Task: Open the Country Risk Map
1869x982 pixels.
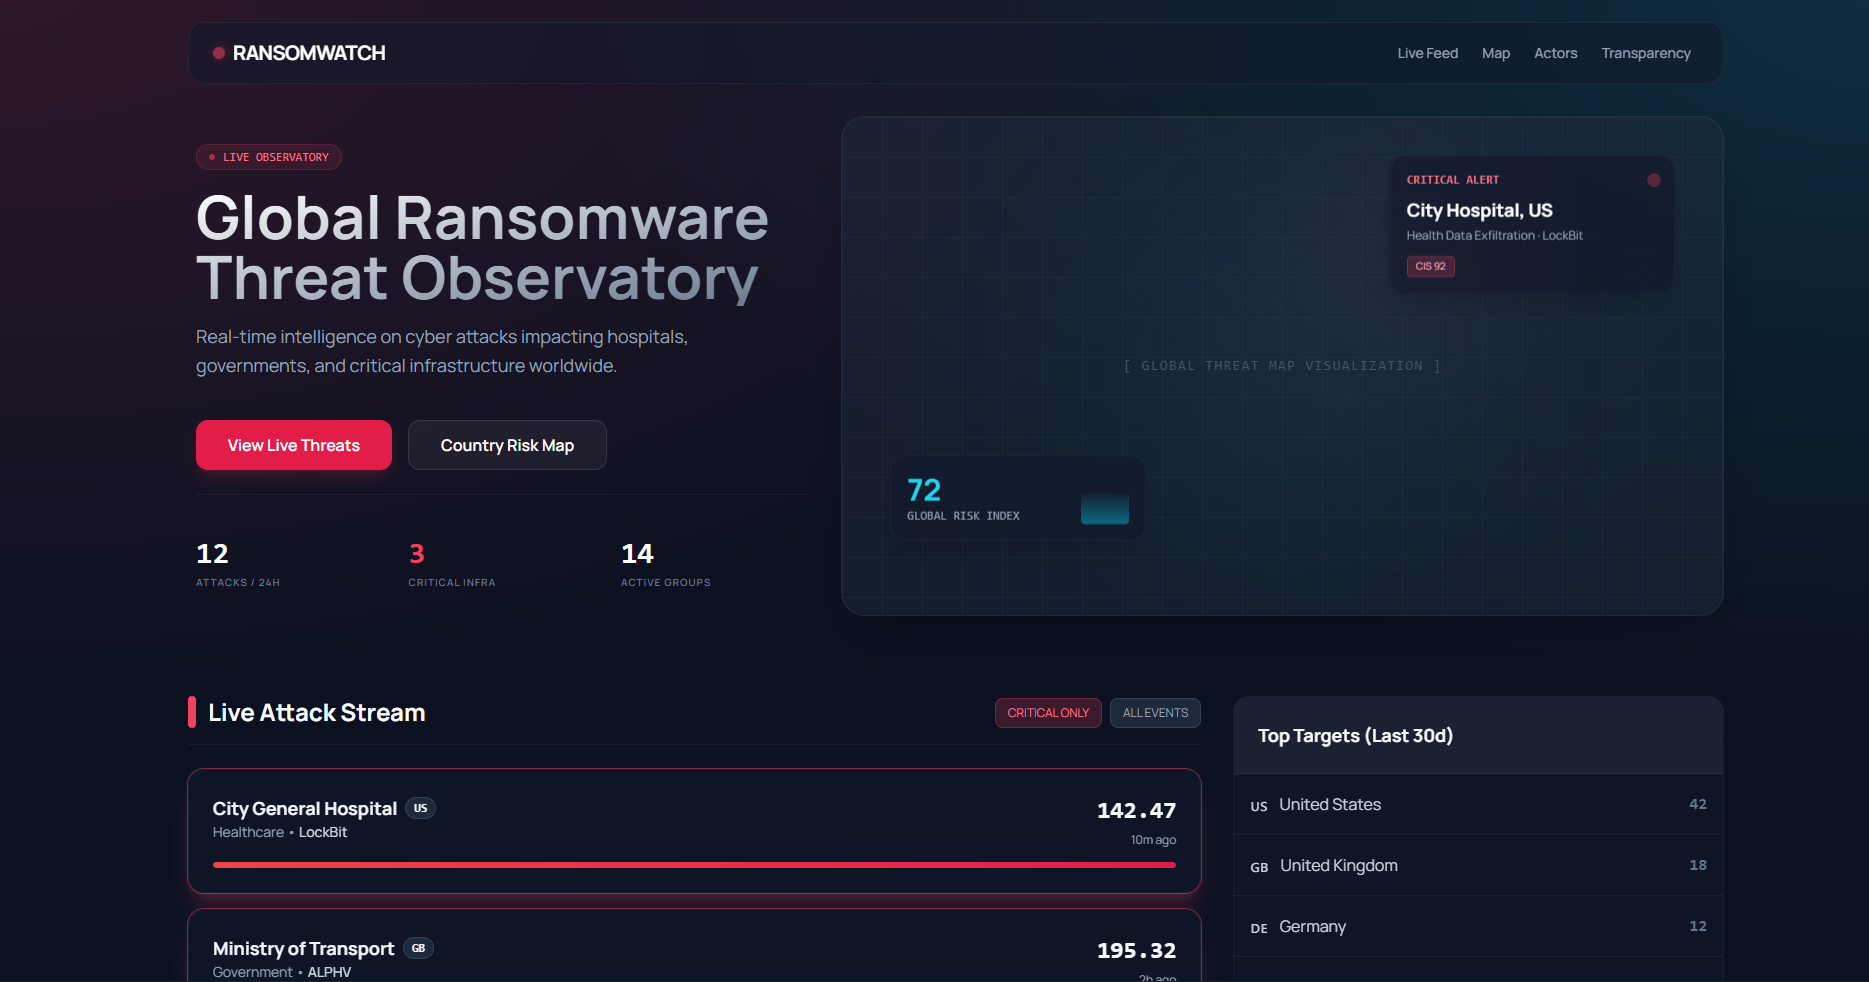Action: pos(507,445)
